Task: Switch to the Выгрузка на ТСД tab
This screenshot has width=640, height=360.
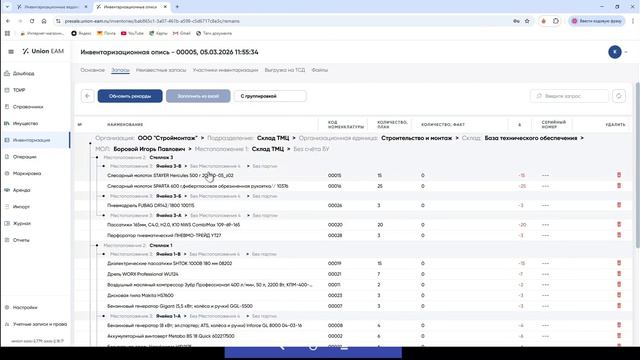Action: (x=284, y=70)
